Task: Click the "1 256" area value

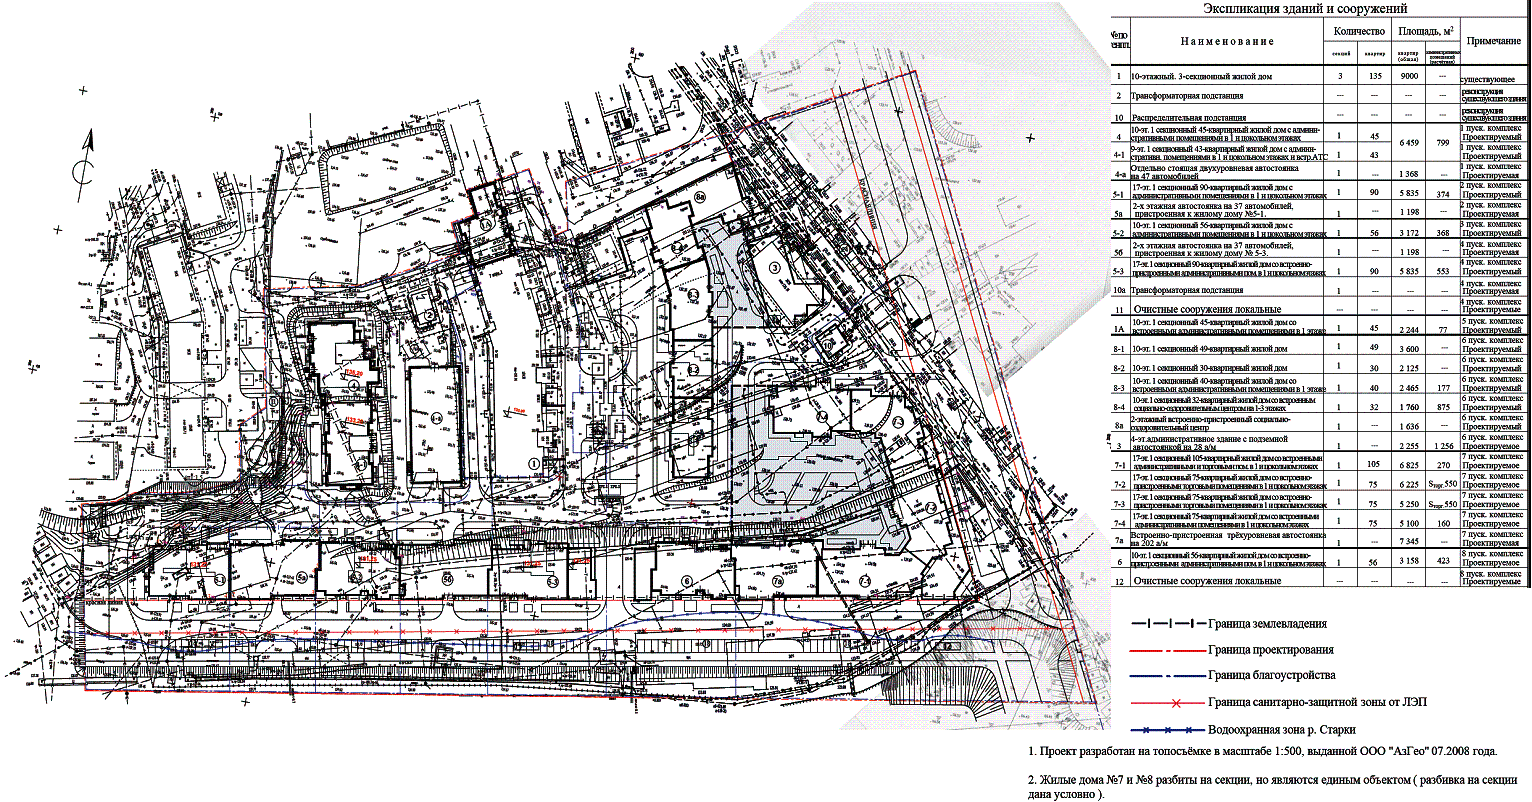Action: 1442,446
